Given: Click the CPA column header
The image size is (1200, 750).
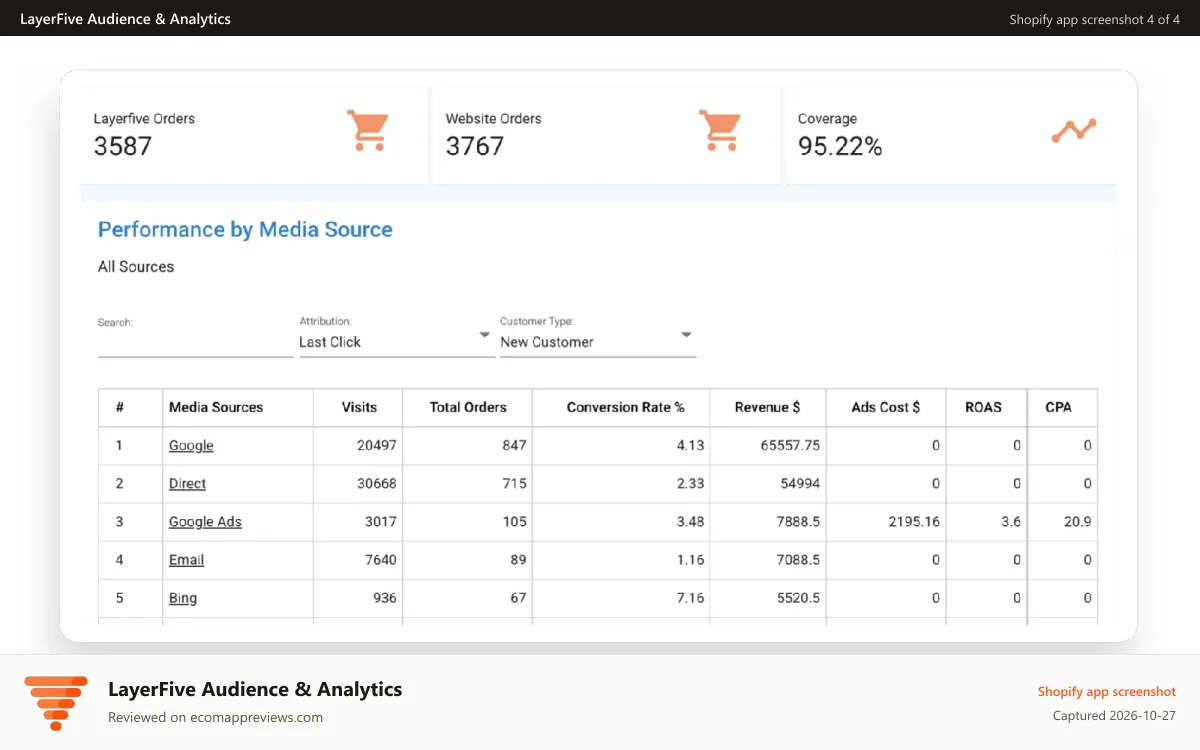Looking at the screenshot, I should [1062, 408].
